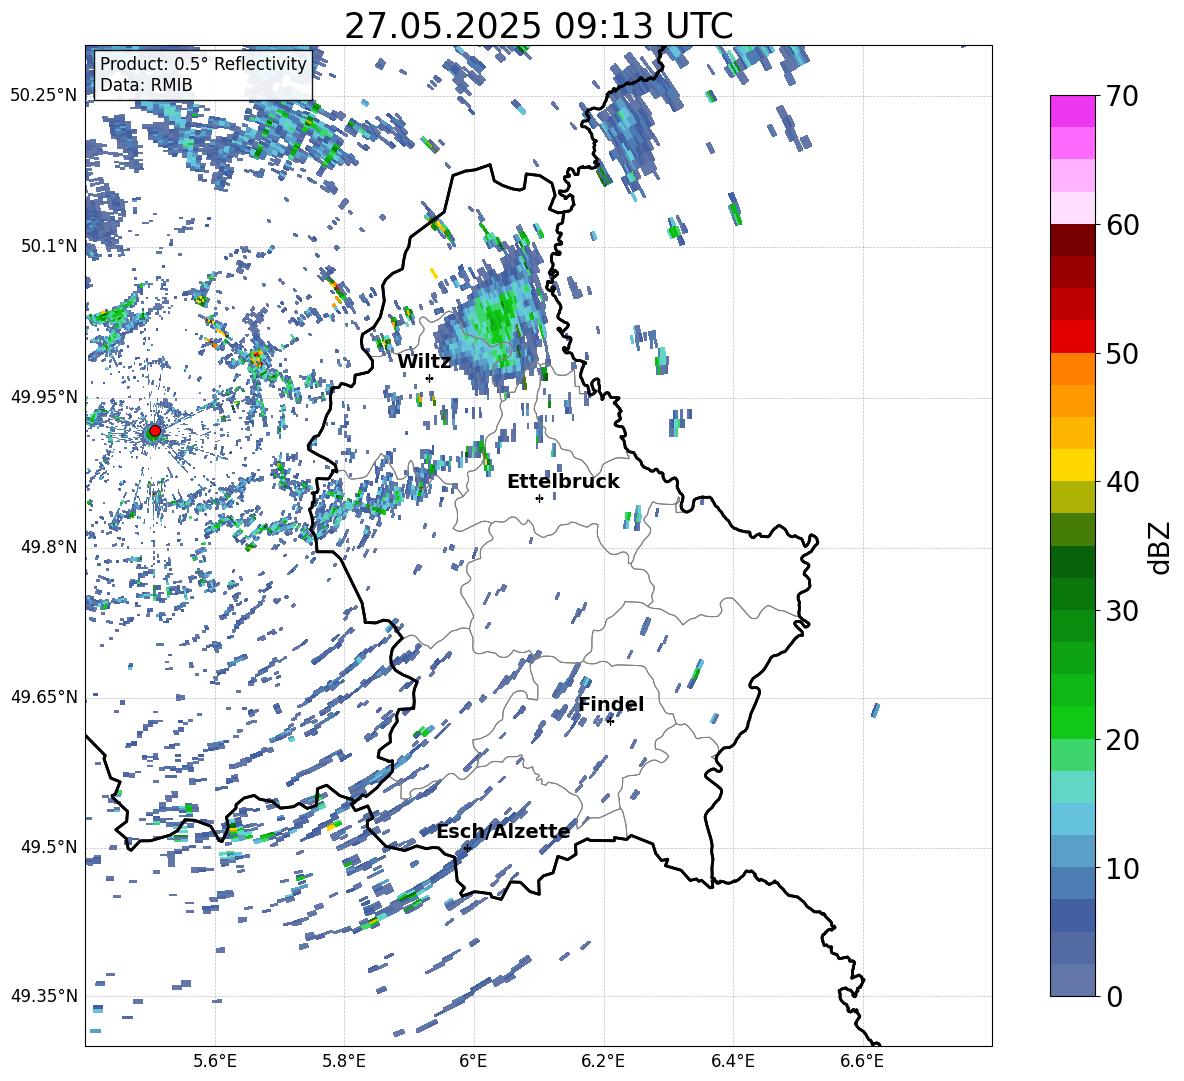Click the Wiltz station cross marker
Viewport: 1184px width, 1081px height.
click(x=430, y=378)
